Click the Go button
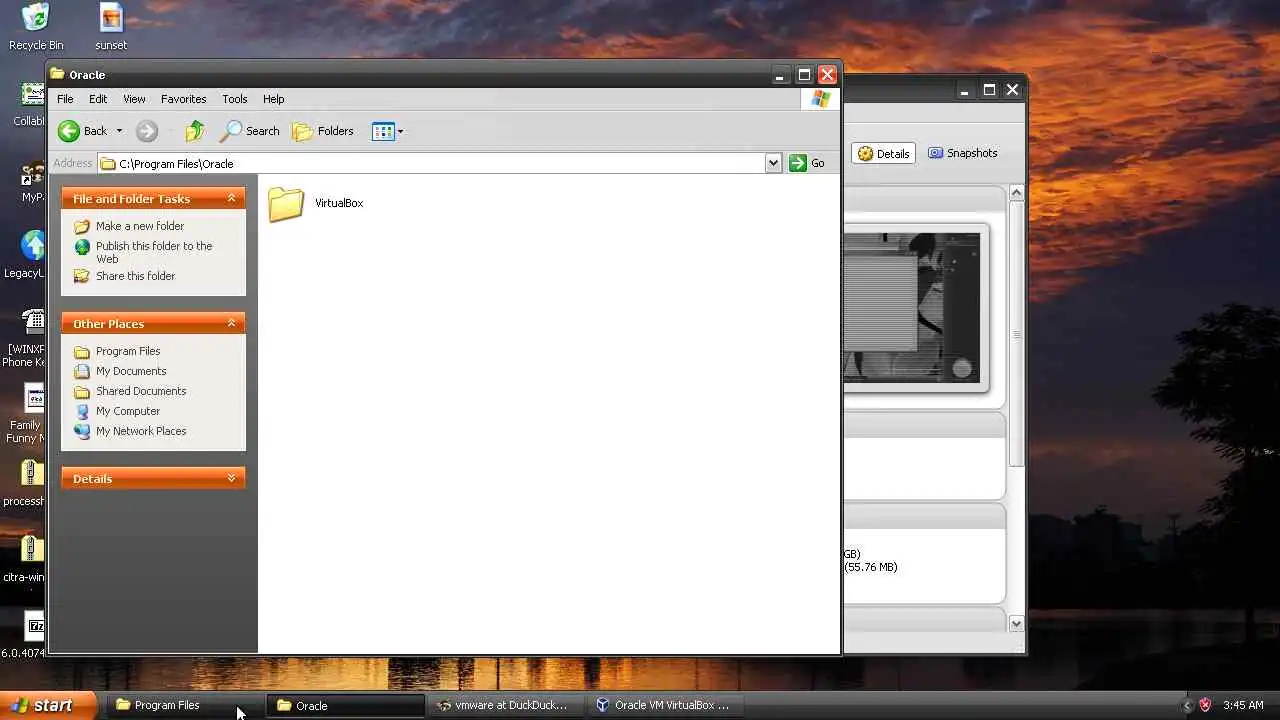Image resolution: width=1280 pixels, height=720 pixels. click(x=808, y=163)
